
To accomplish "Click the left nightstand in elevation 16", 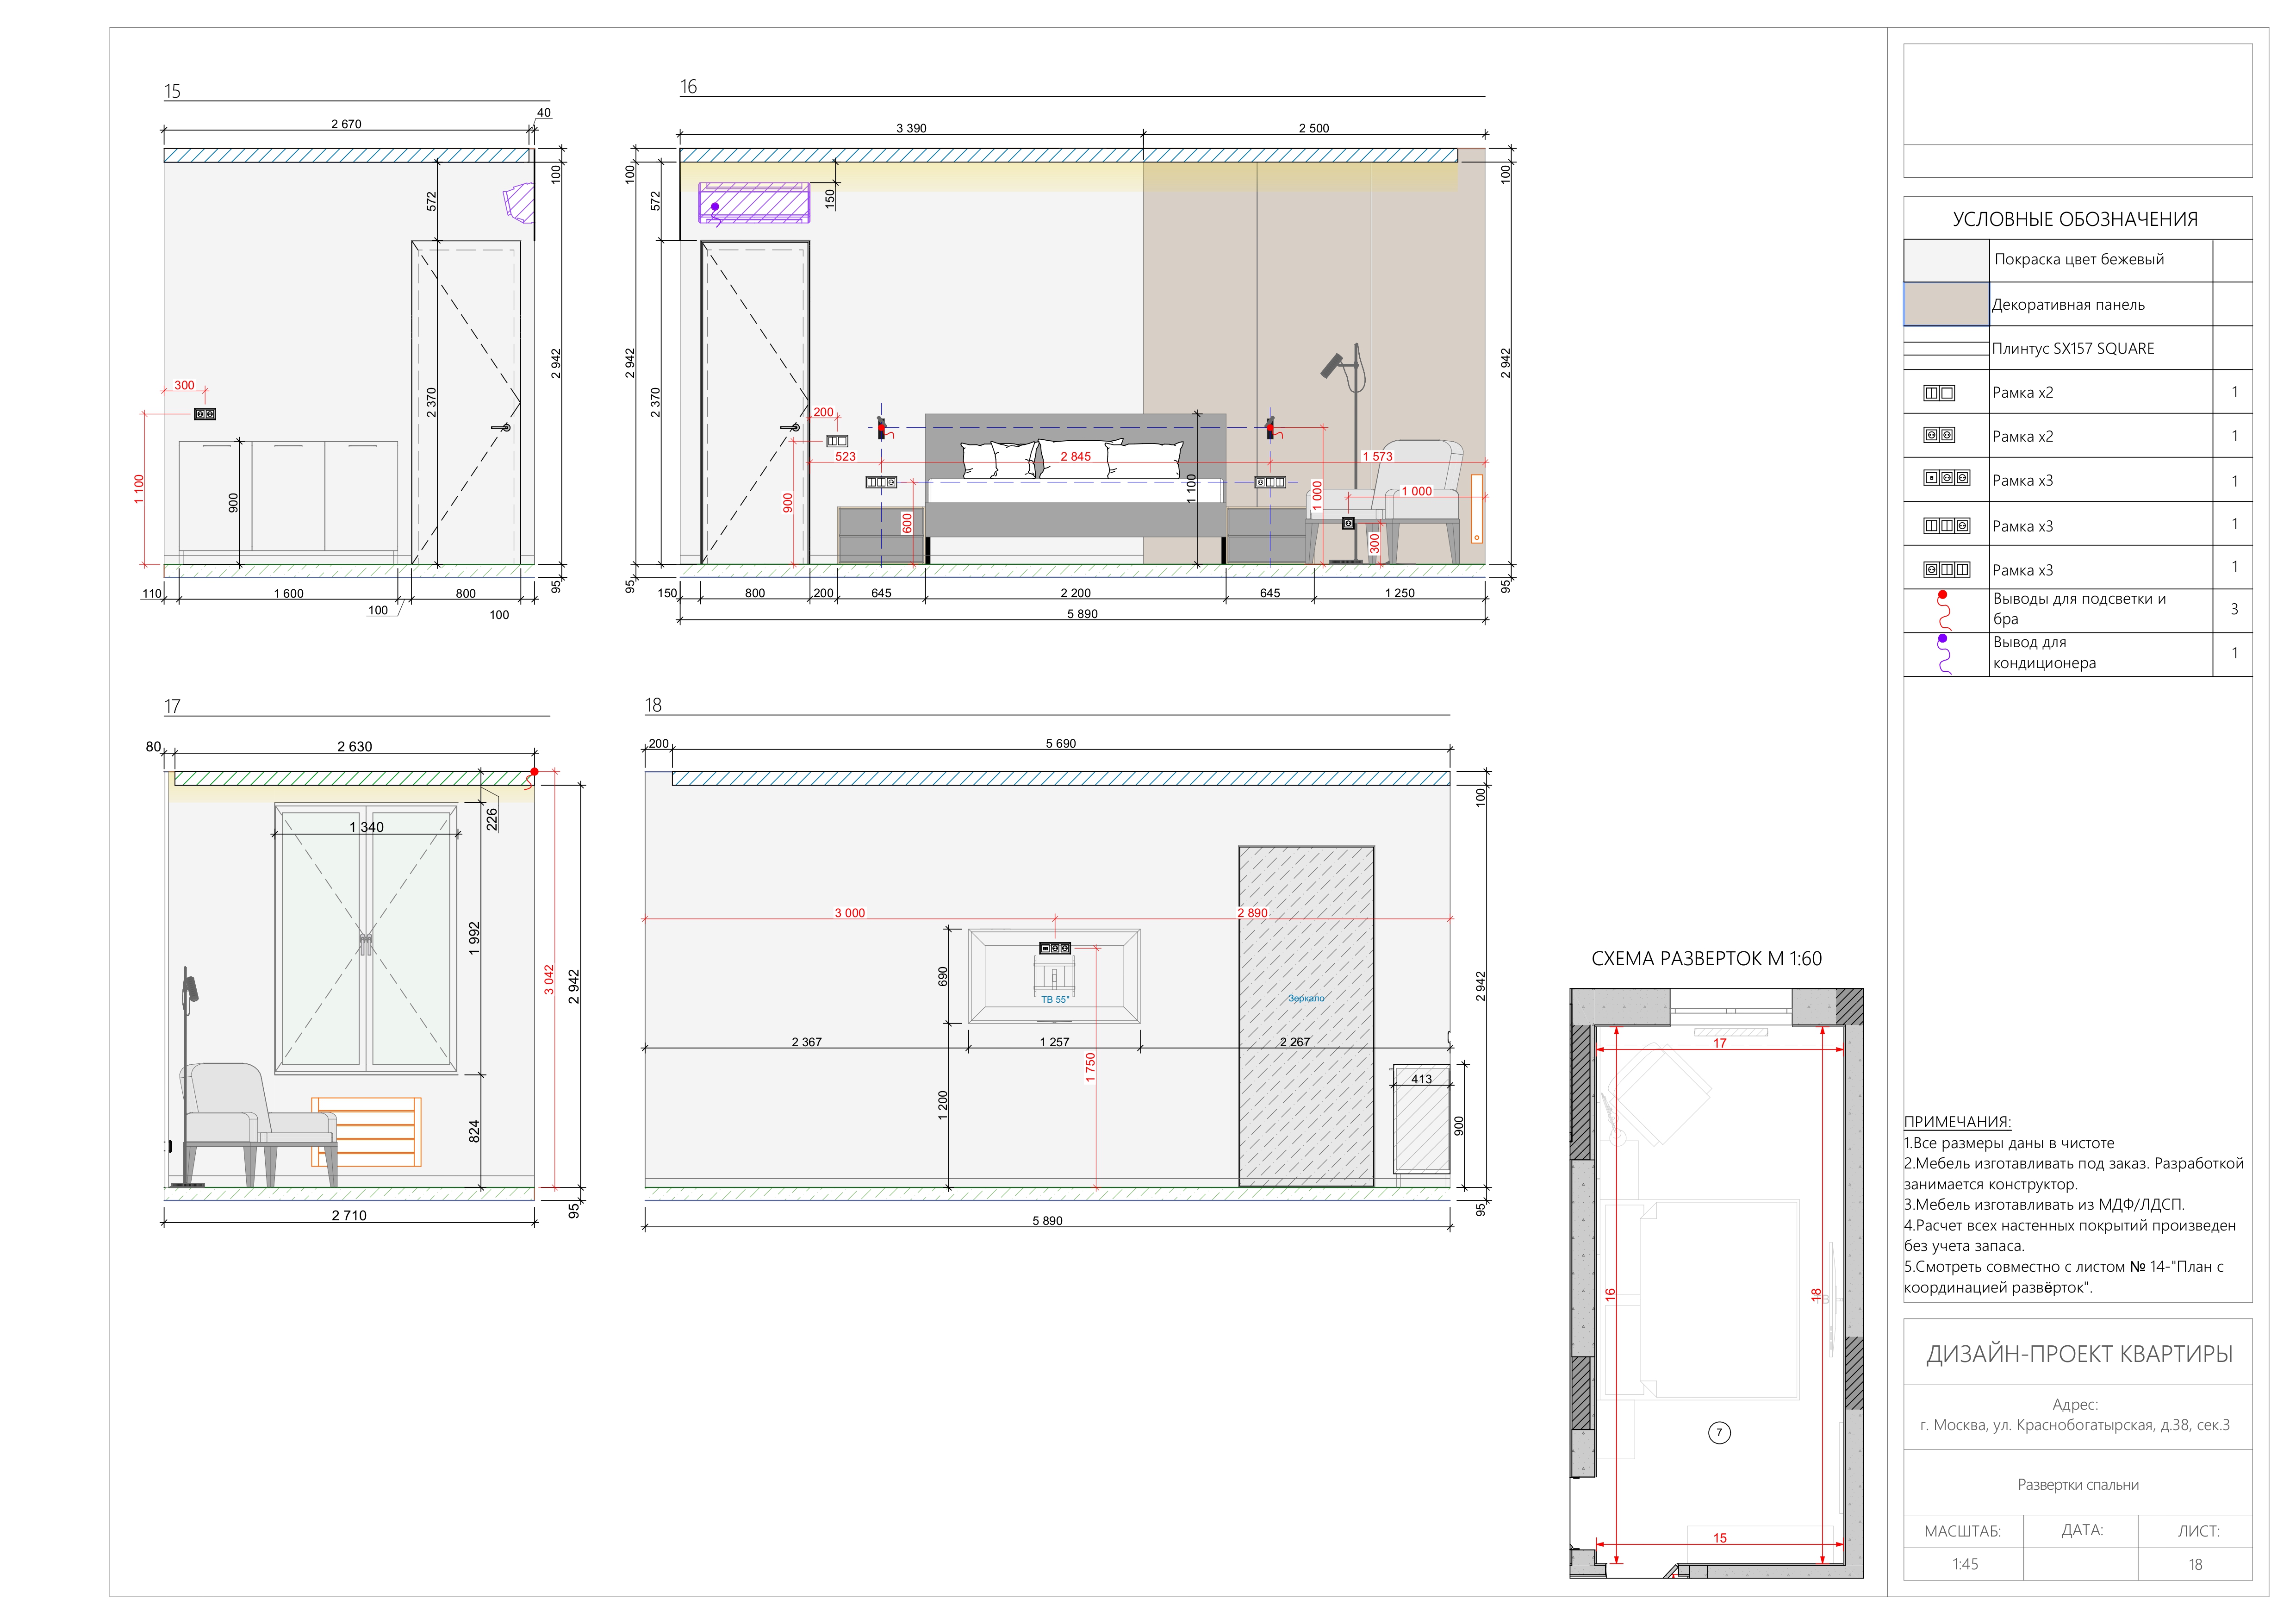I will coord(881,535).
